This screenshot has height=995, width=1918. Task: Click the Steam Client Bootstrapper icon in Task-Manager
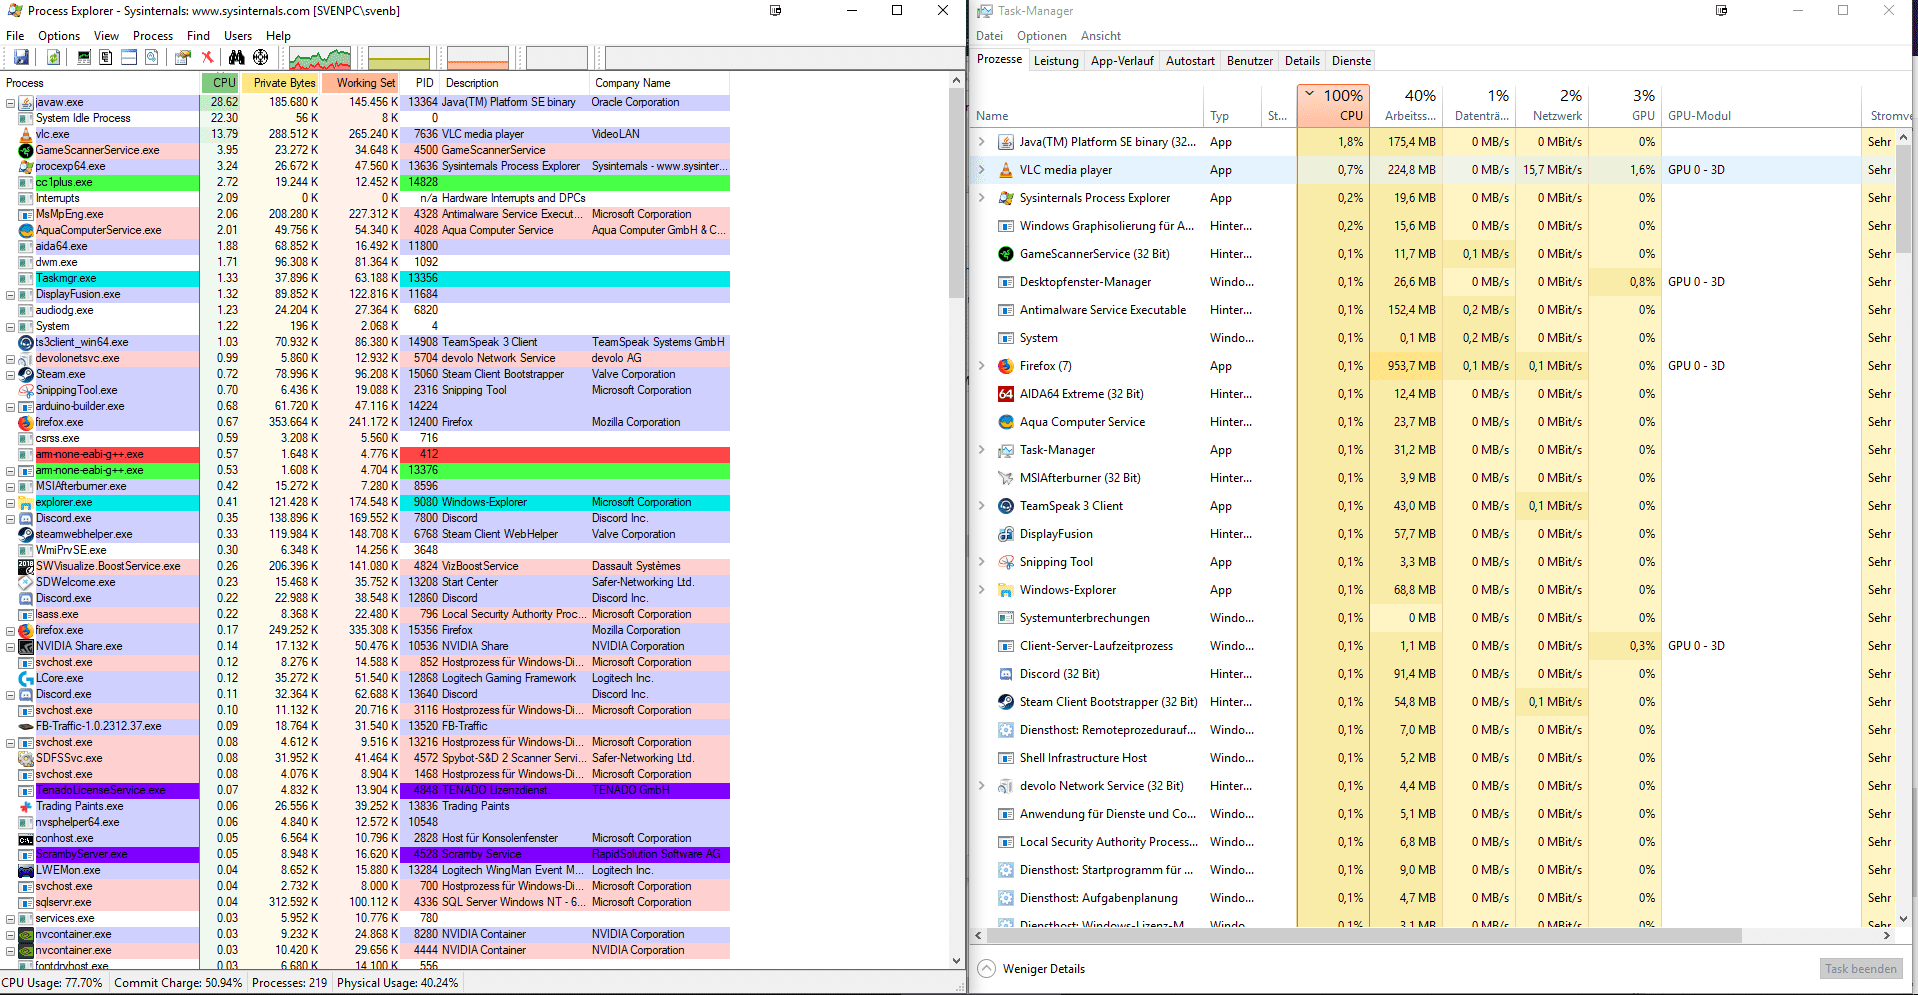click(x=1006, y=702)
